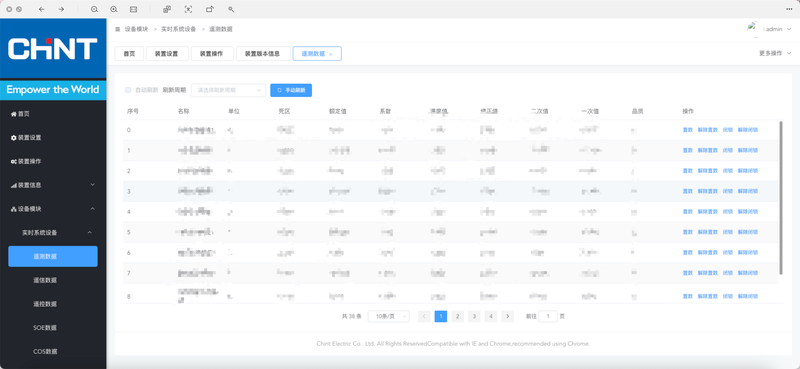Switch to the 首页 tab

coord(129,54)
